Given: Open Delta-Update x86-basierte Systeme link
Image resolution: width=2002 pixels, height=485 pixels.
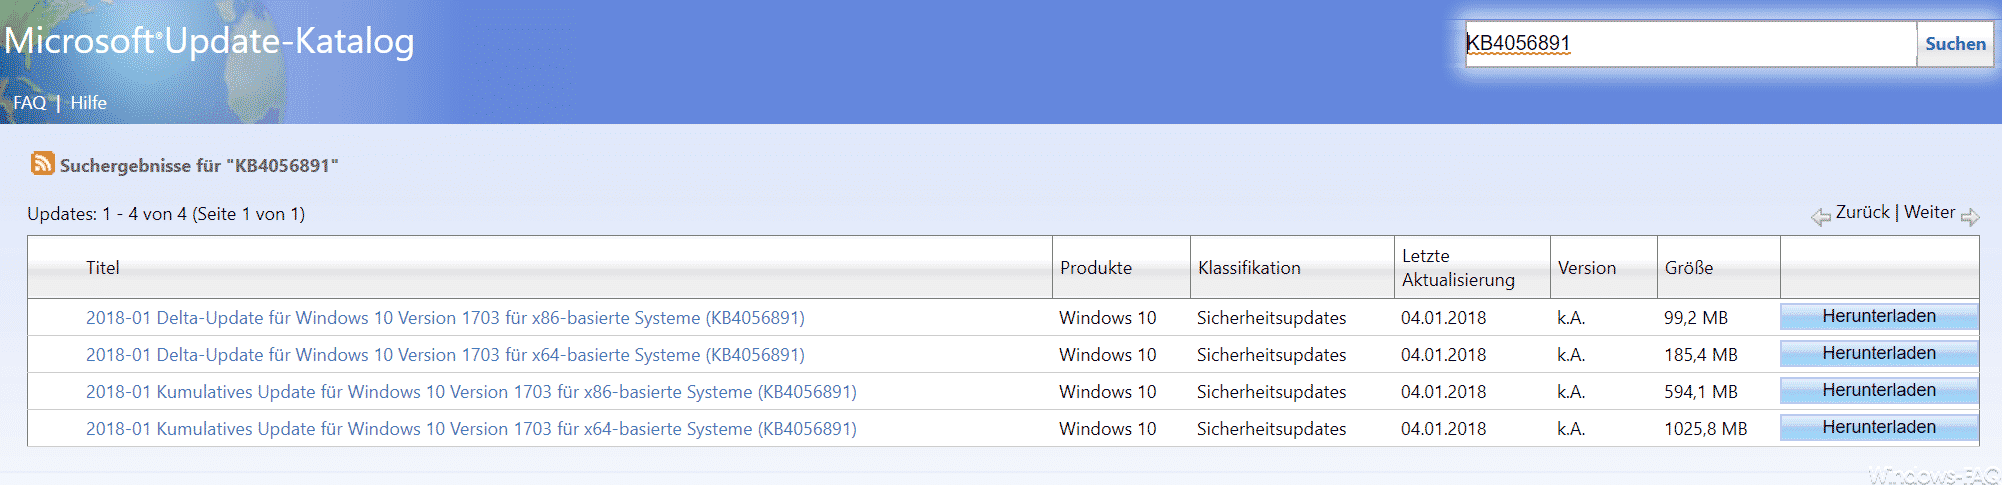Looking at the screenshot, I should coord(445,318).
